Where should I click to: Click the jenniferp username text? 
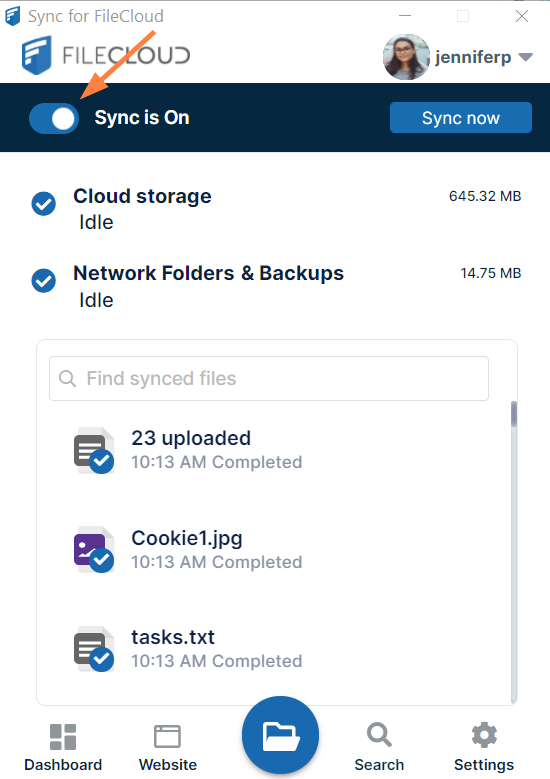(473, 57)
